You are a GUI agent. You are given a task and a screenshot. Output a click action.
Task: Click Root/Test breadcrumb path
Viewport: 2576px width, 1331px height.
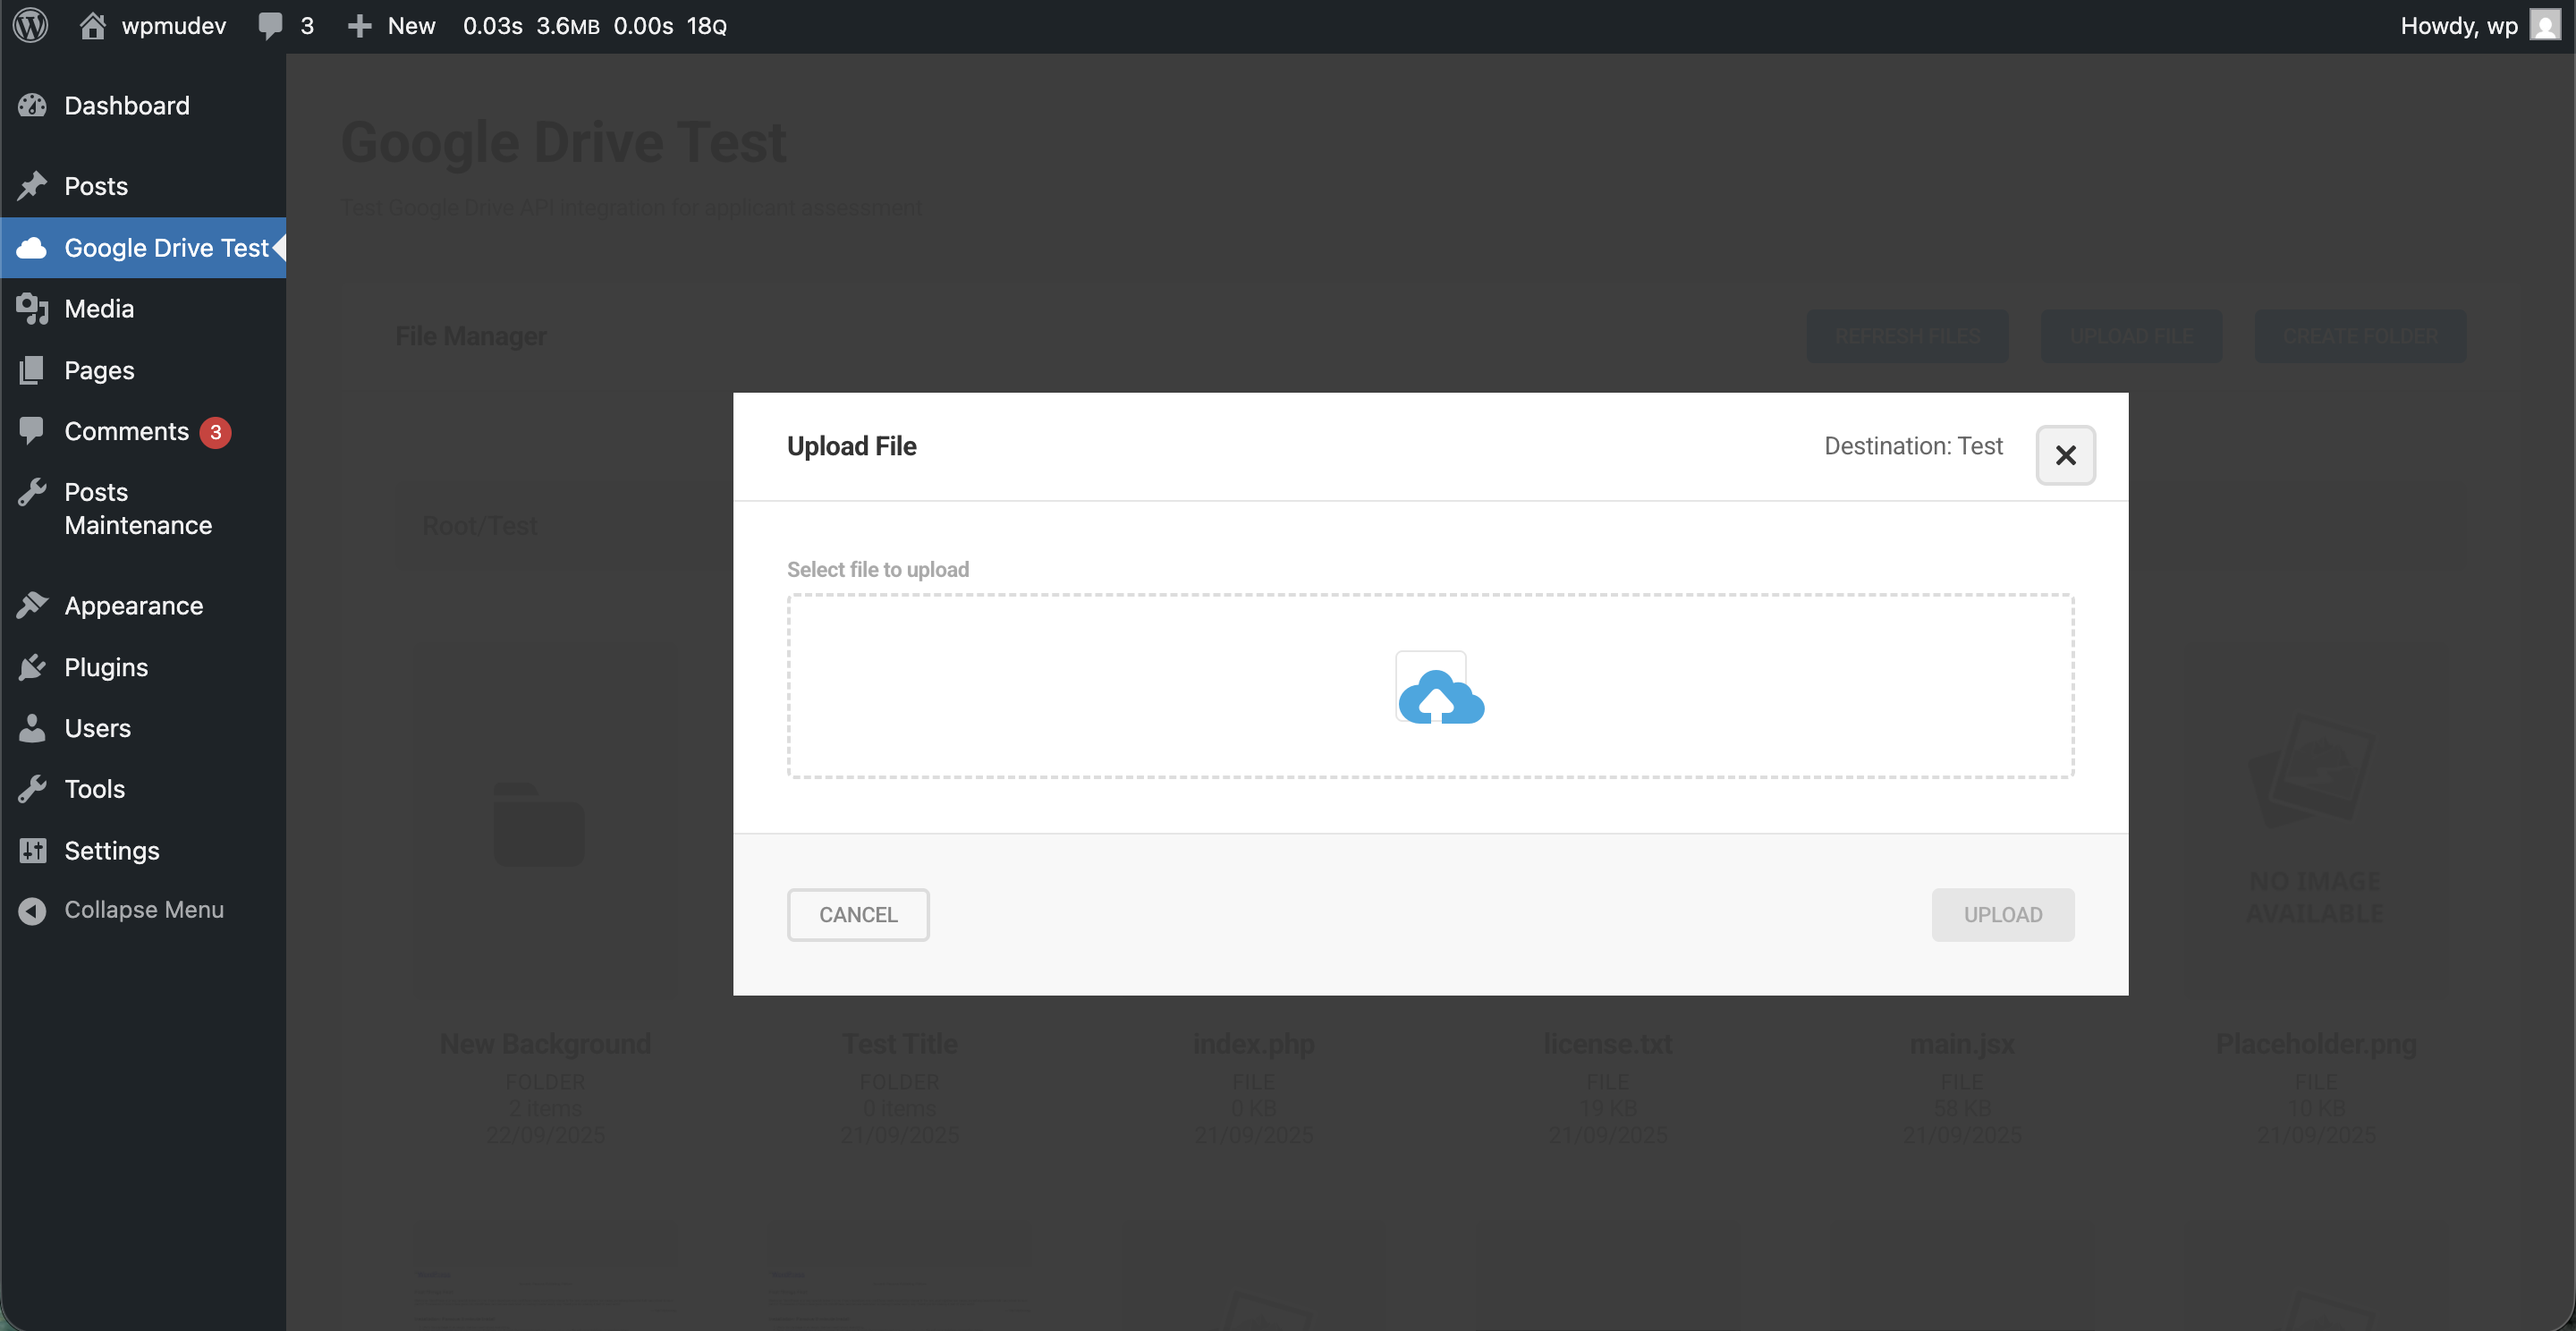click(480, 525)
